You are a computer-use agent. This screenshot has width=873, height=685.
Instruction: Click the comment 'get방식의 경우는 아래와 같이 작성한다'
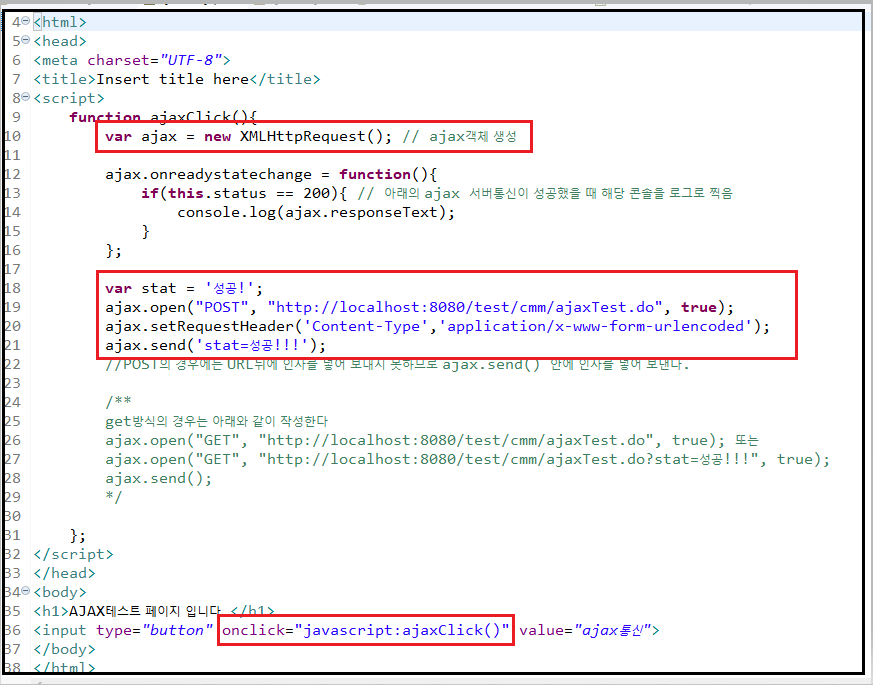point(217,422)
